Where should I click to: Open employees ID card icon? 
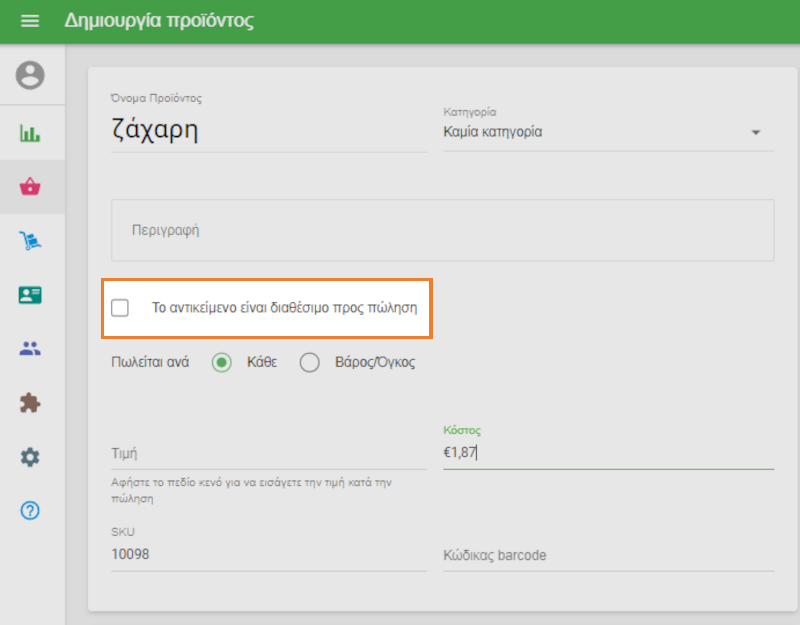(x=31, y=295)
